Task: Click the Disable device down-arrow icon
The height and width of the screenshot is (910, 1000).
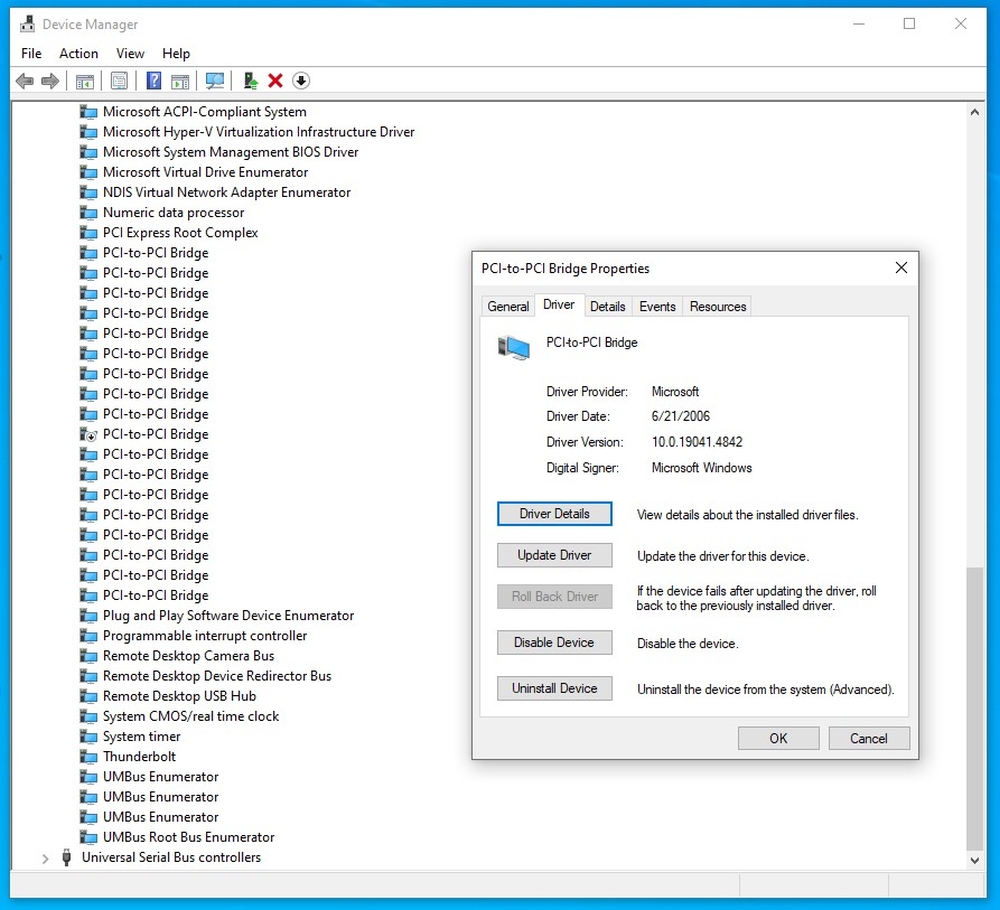Action: (301, 81)
